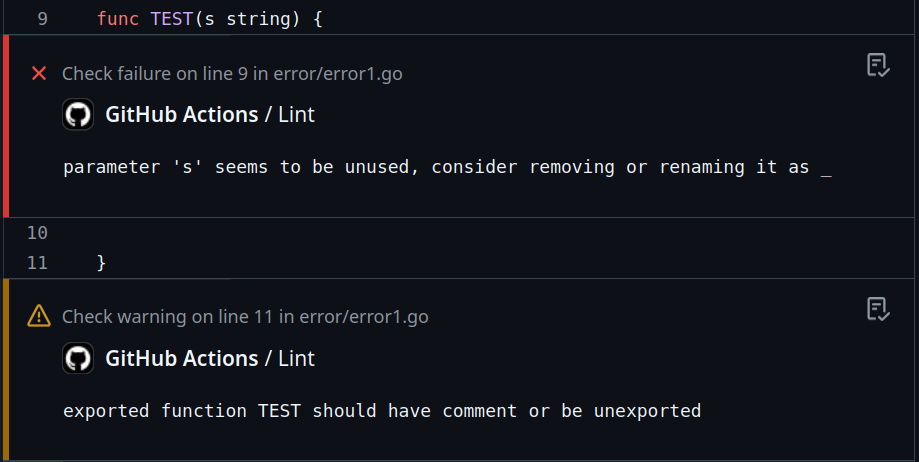This screenshot has height=462, width=919.
Task: Click the red X failure icon
Action: click(x=39, y=73)
